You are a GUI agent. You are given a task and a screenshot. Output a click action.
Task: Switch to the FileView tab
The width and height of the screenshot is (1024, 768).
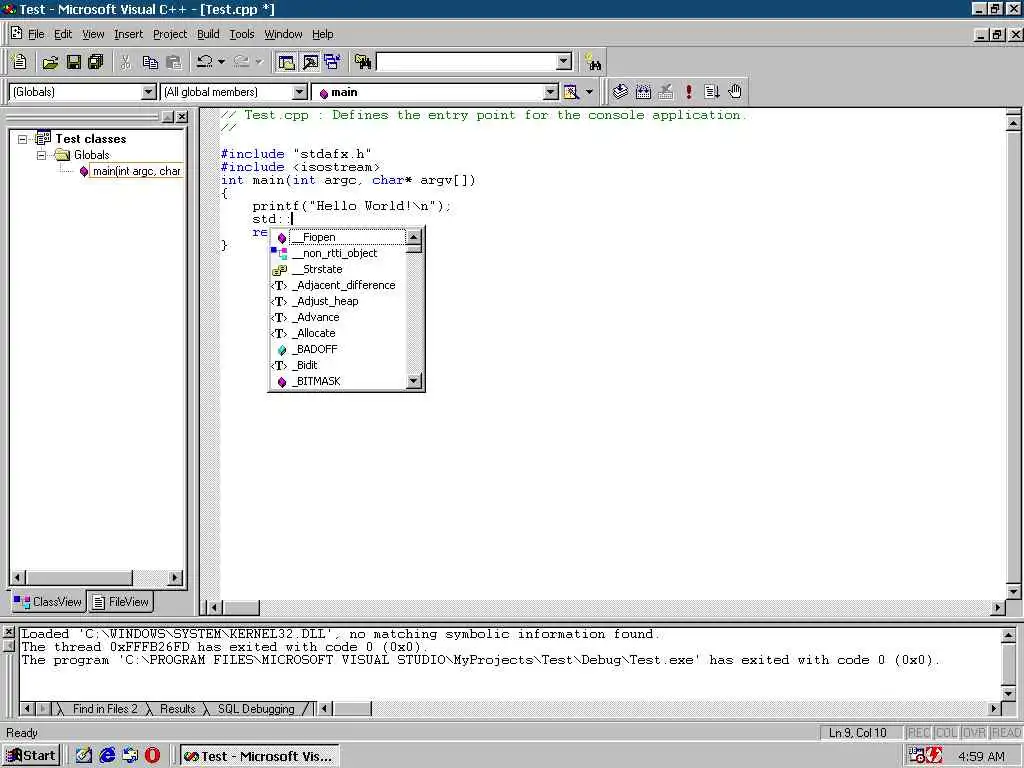(x=120, y=601)
